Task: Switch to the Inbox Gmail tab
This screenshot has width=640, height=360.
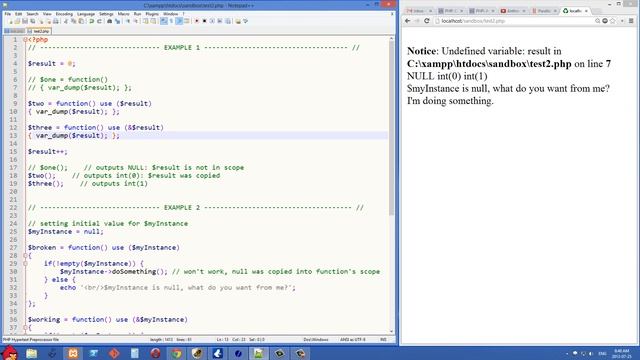Action: (x=418, y=11)
